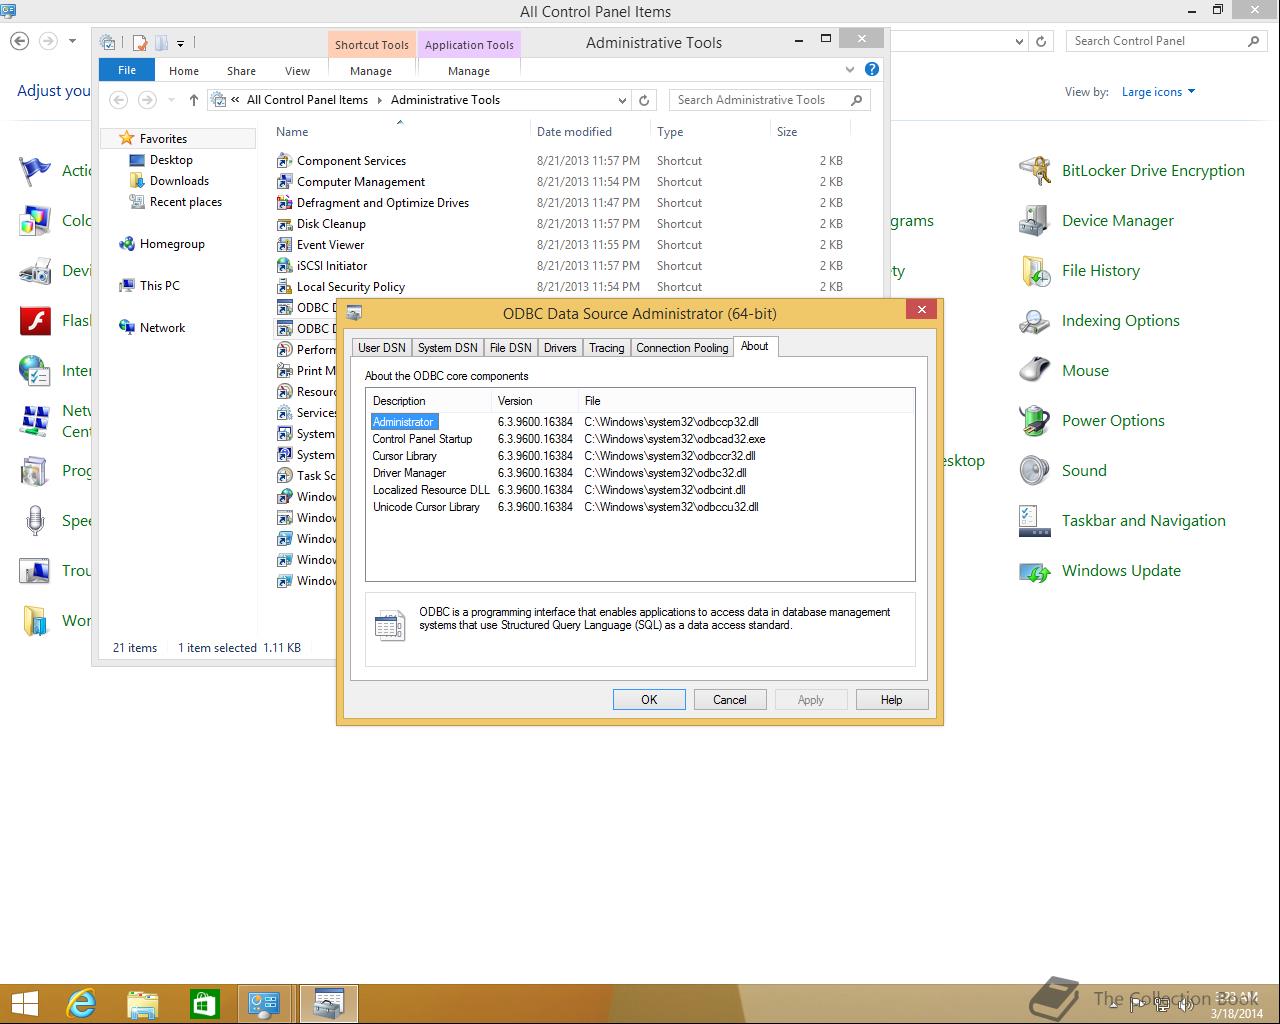
Task: Open Sound settings icon
Action: pyautogui.click(x=1035, y=471)
